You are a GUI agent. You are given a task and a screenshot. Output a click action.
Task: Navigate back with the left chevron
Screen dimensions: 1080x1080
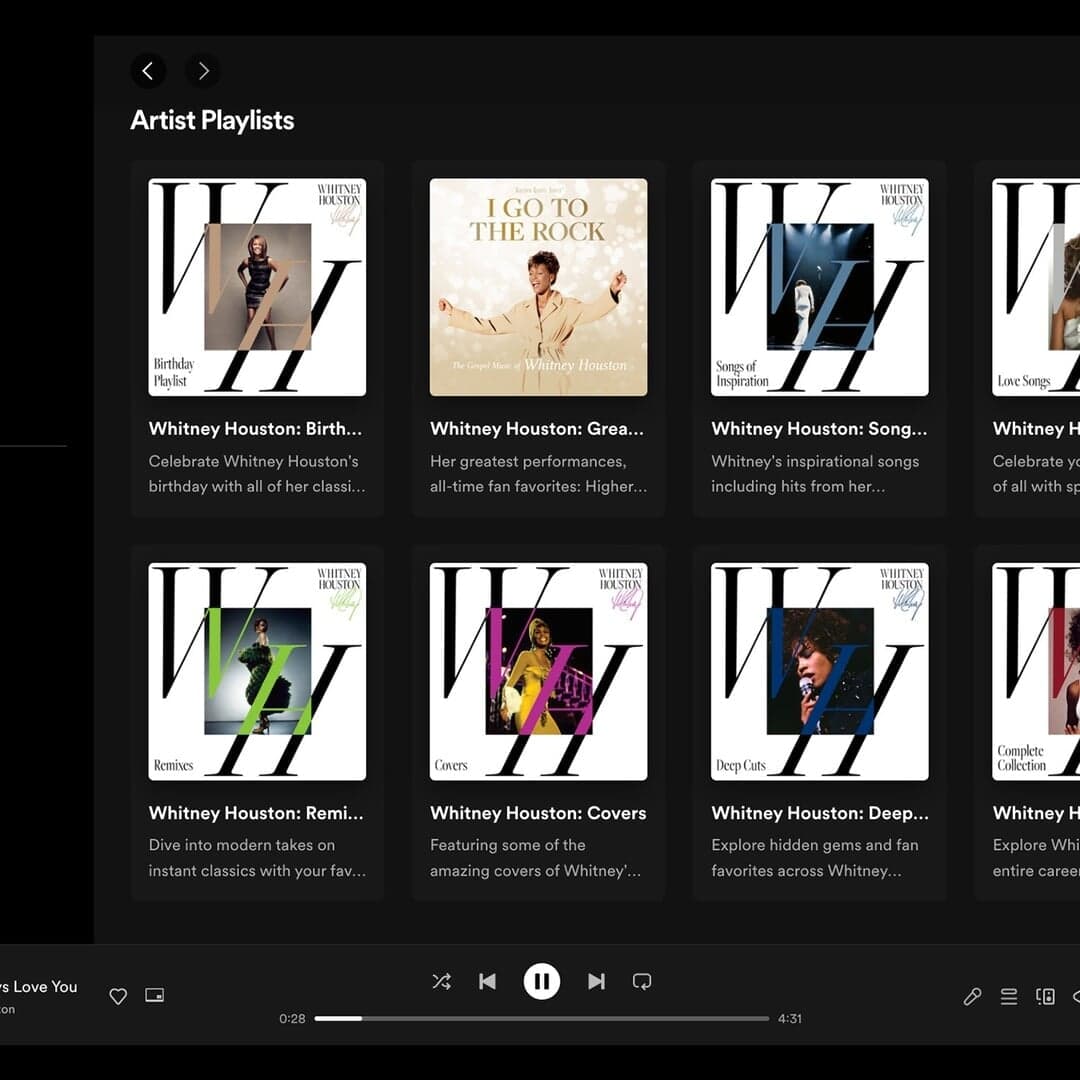148,70
